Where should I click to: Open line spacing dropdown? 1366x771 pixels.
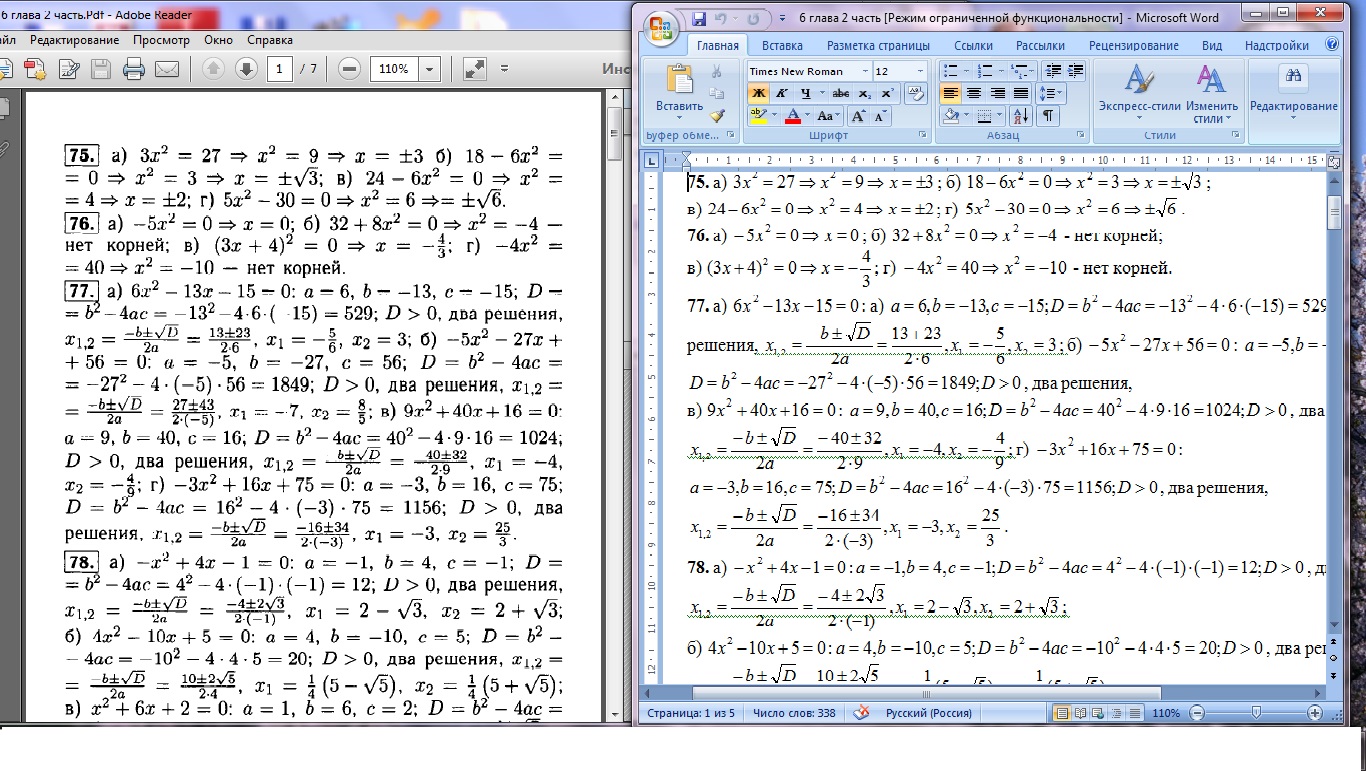[1049, 93]
